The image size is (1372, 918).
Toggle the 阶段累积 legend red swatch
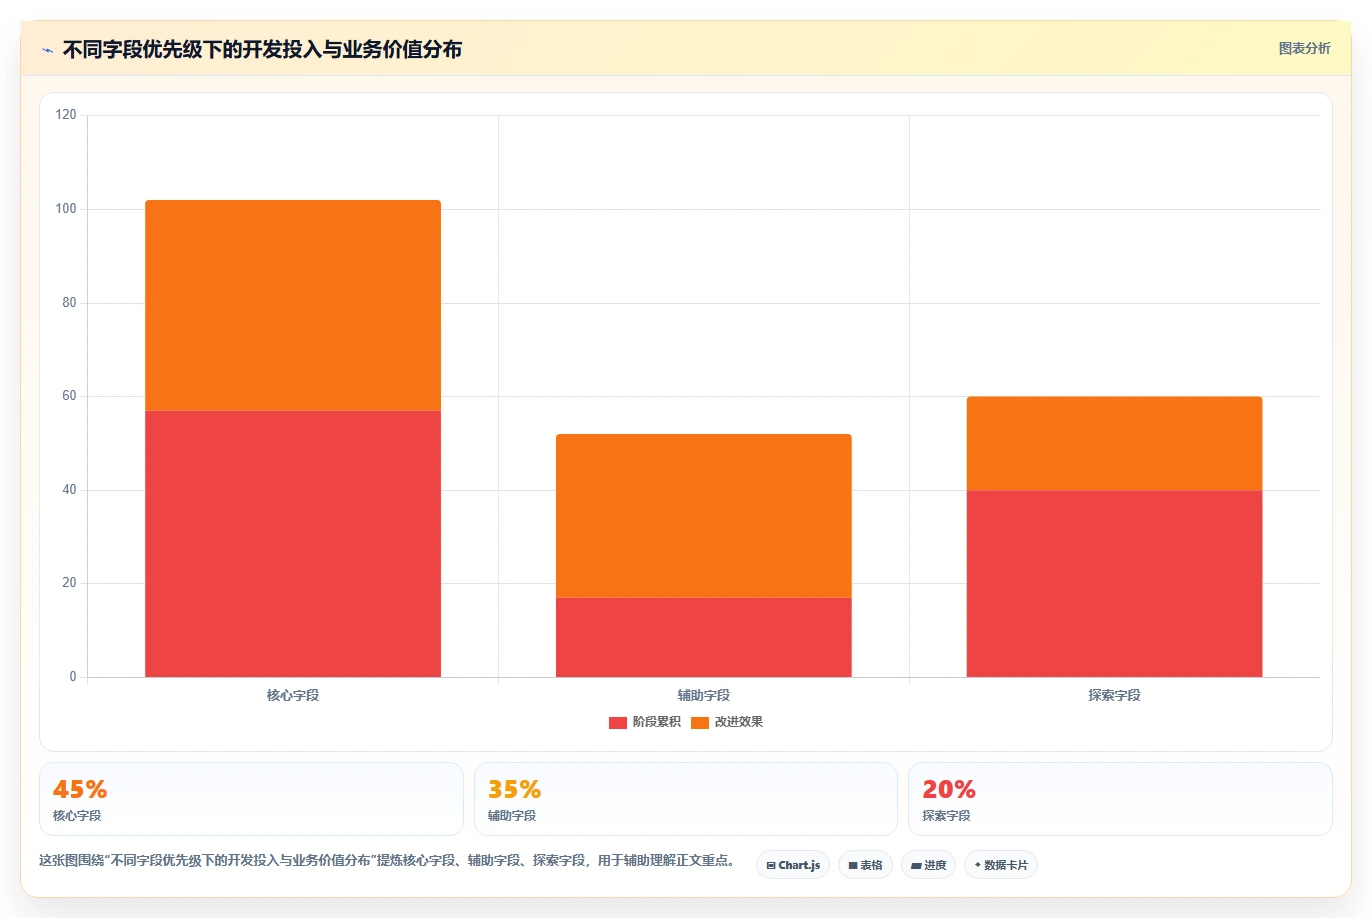point(618,723)
